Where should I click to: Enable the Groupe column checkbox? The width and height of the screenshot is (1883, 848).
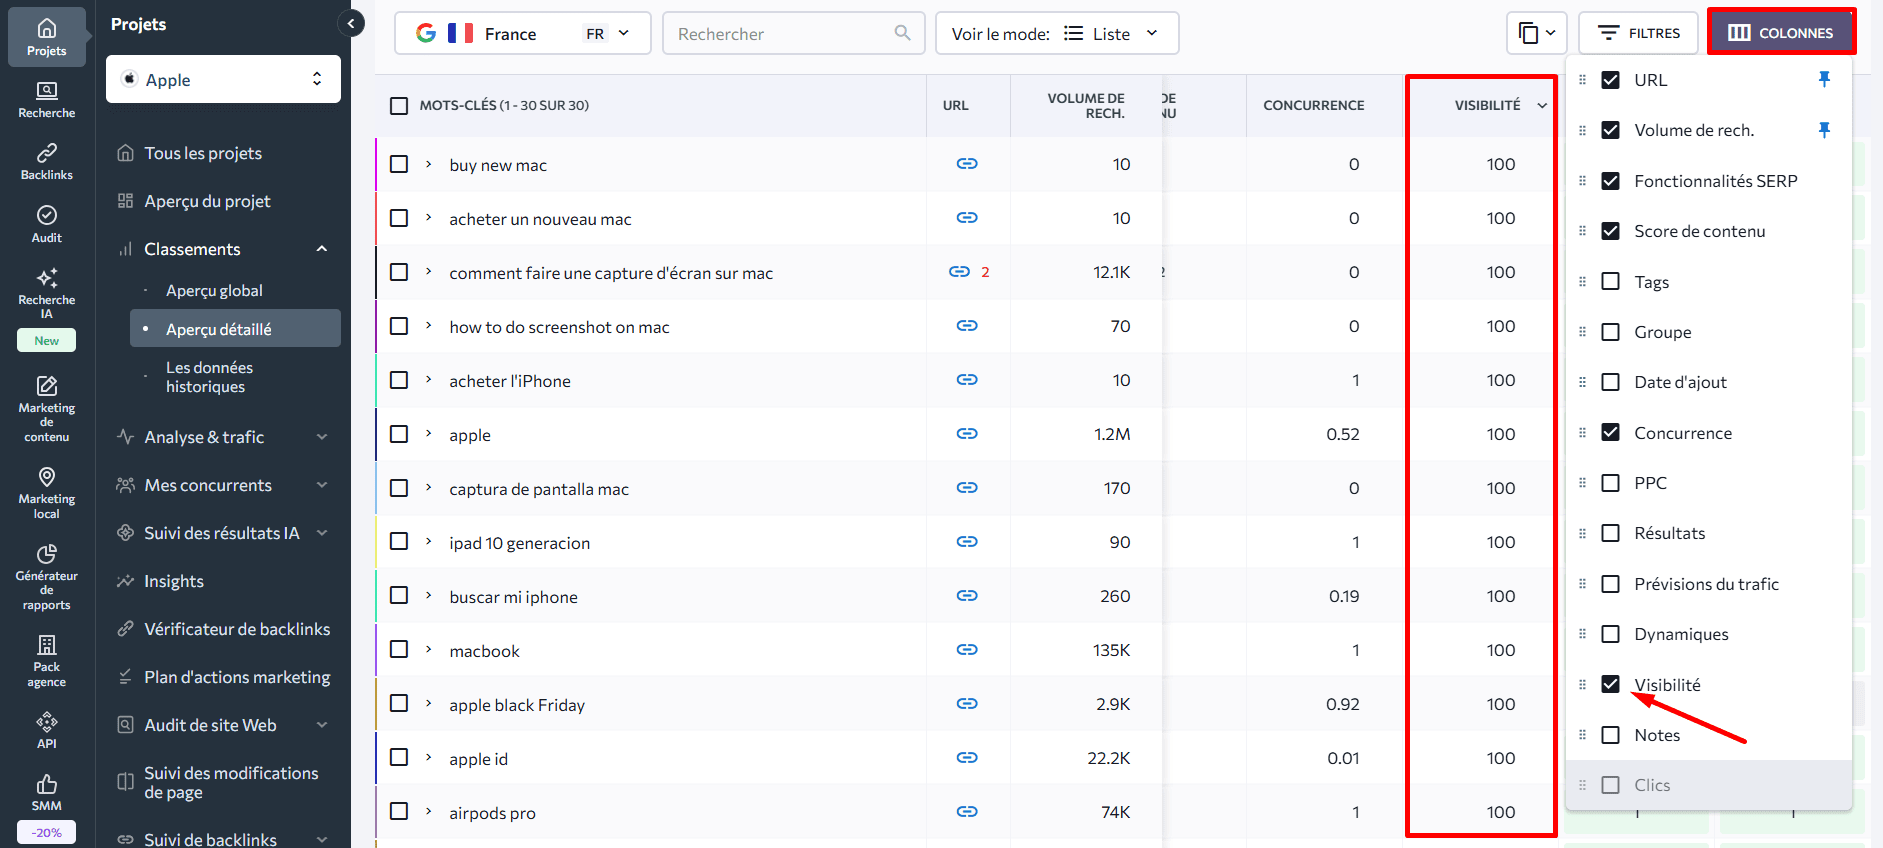[1611, 332]
